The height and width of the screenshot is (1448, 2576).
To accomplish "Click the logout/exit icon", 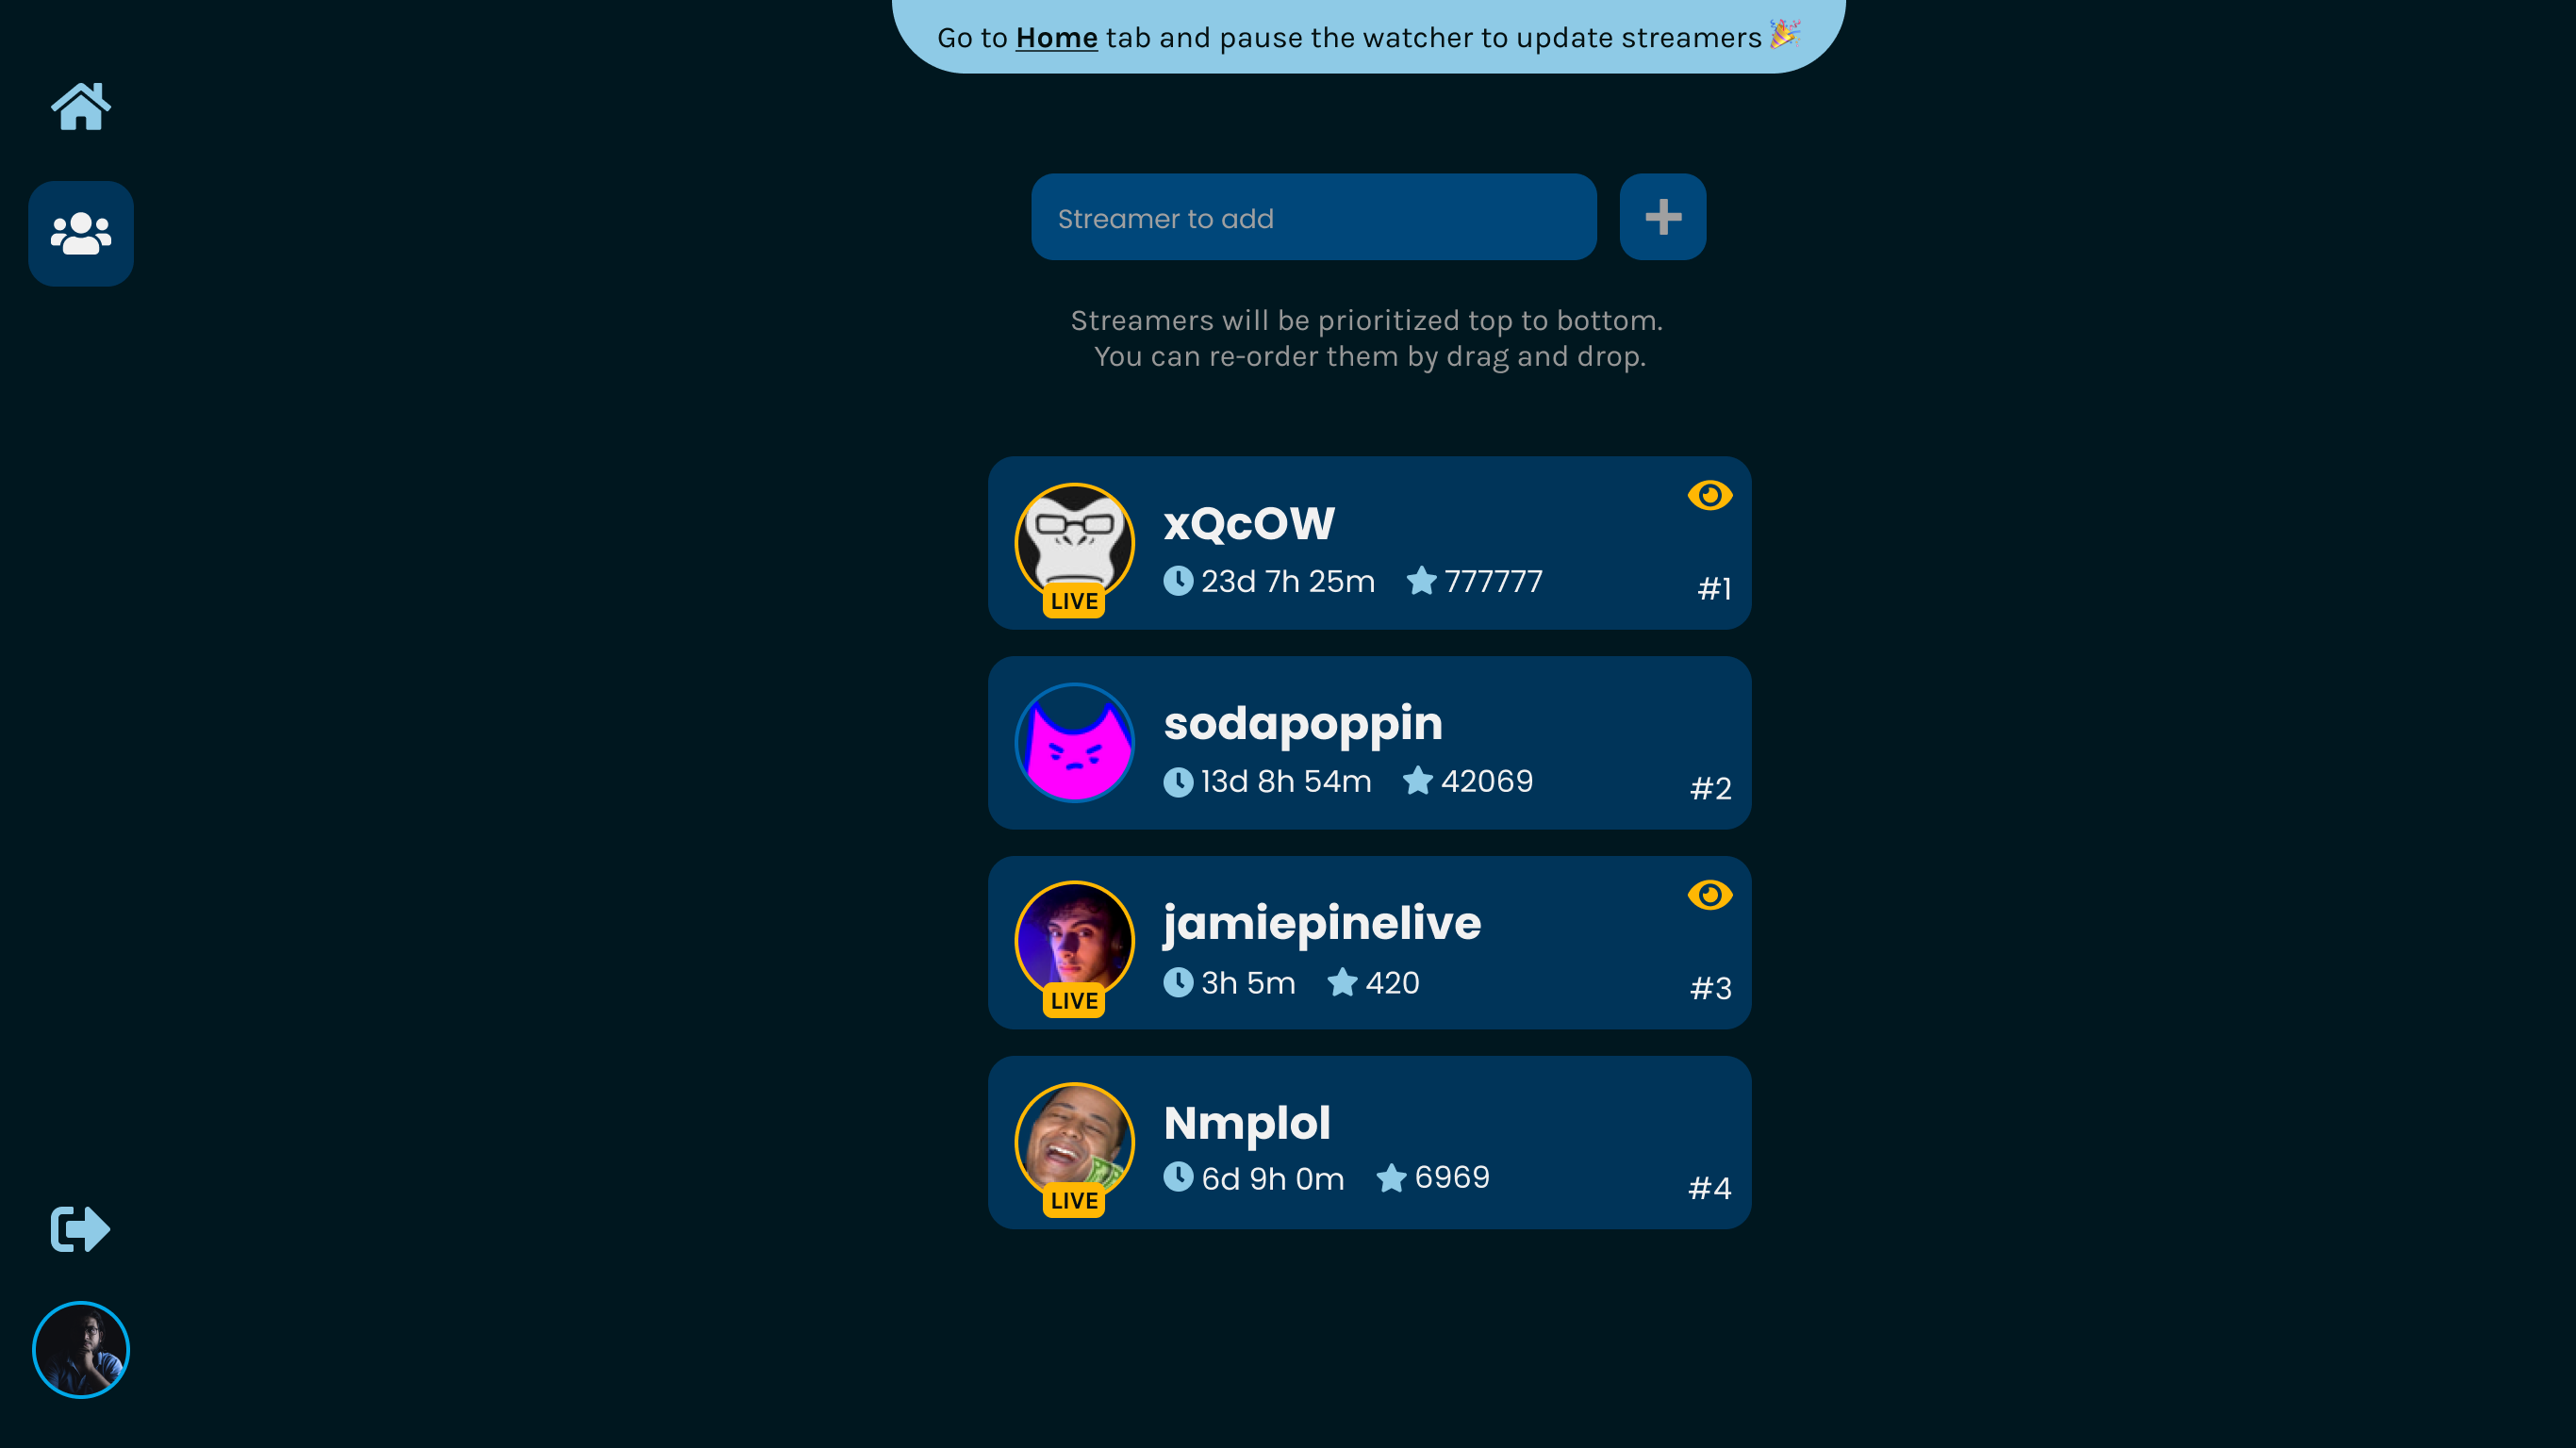I will [79, 1228].
